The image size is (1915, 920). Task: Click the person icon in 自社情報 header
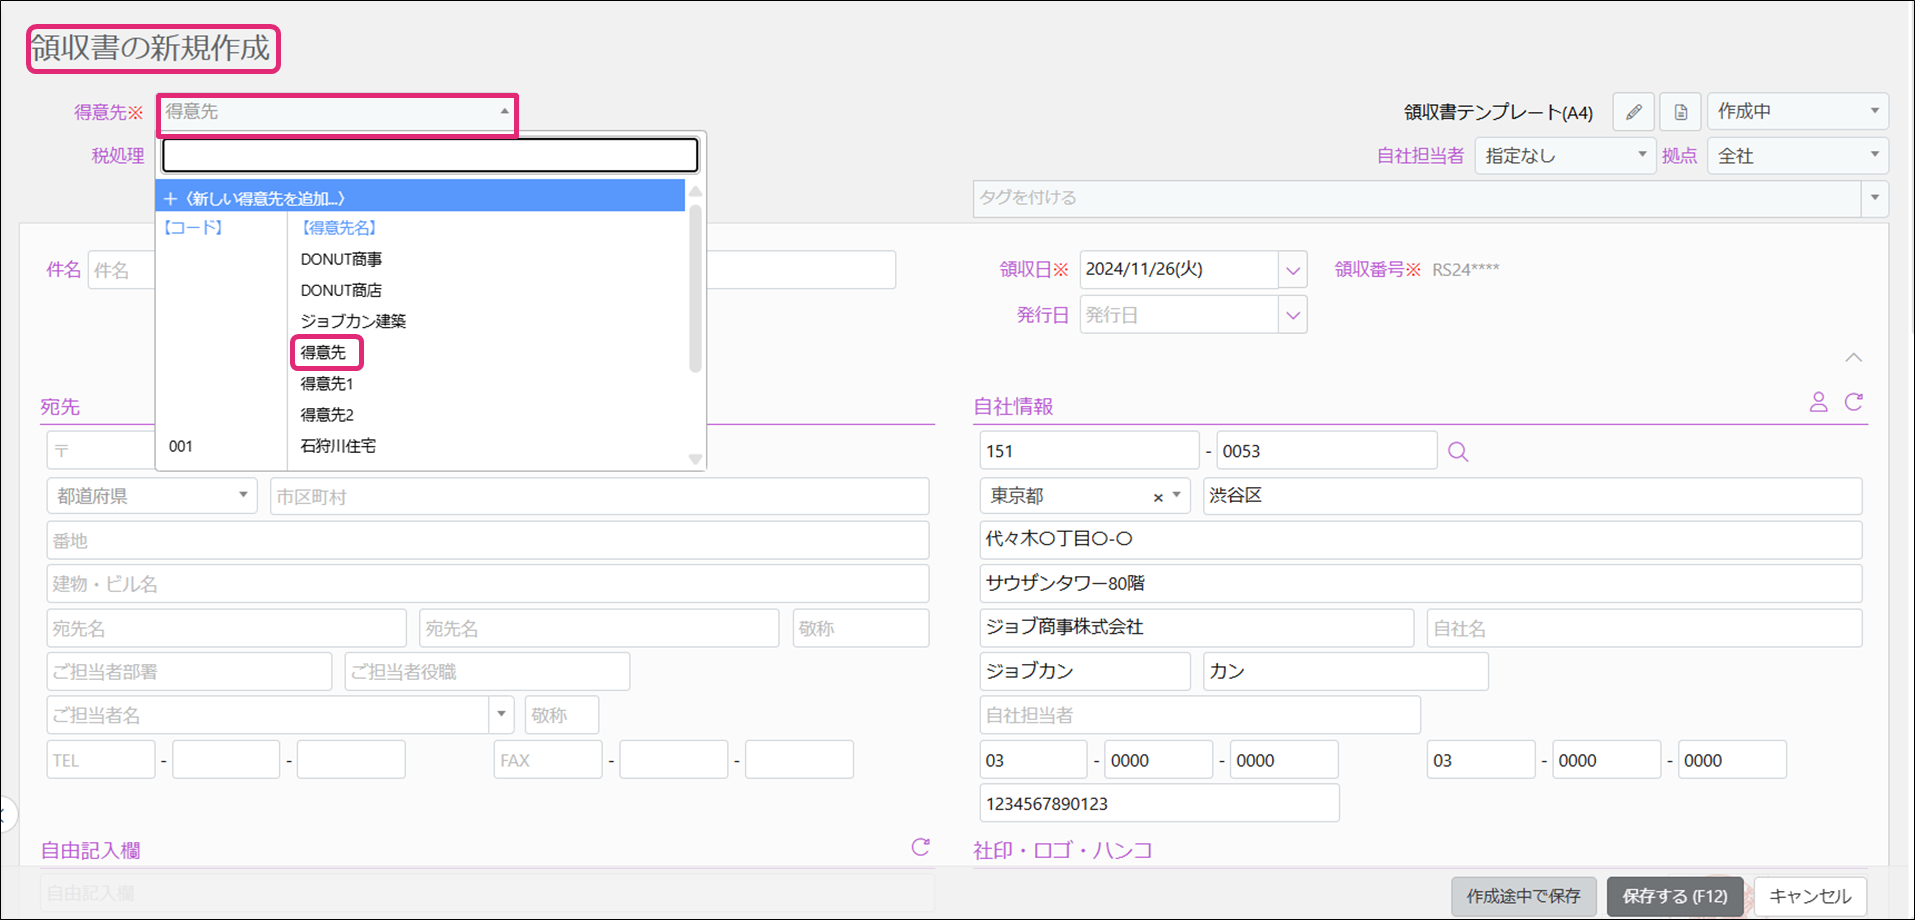tap(1818, 402)
